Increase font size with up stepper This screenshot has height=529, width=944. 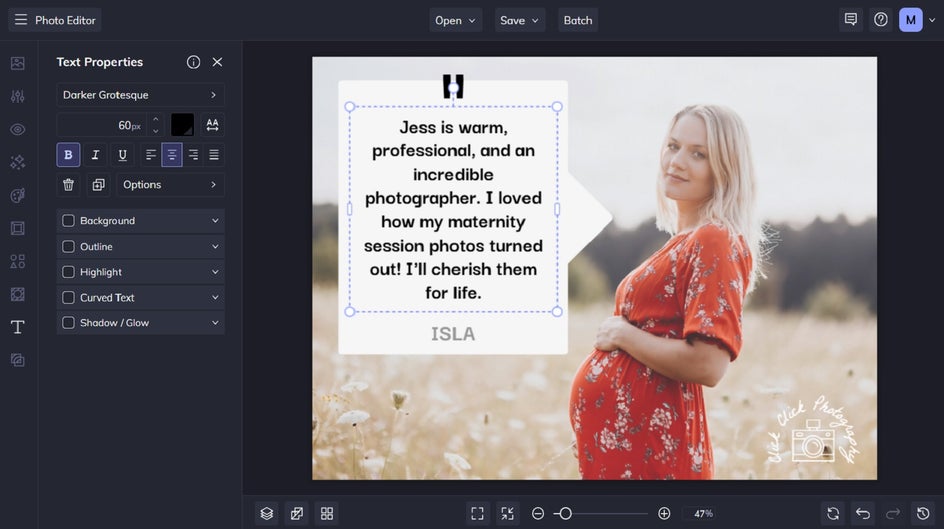156,119
